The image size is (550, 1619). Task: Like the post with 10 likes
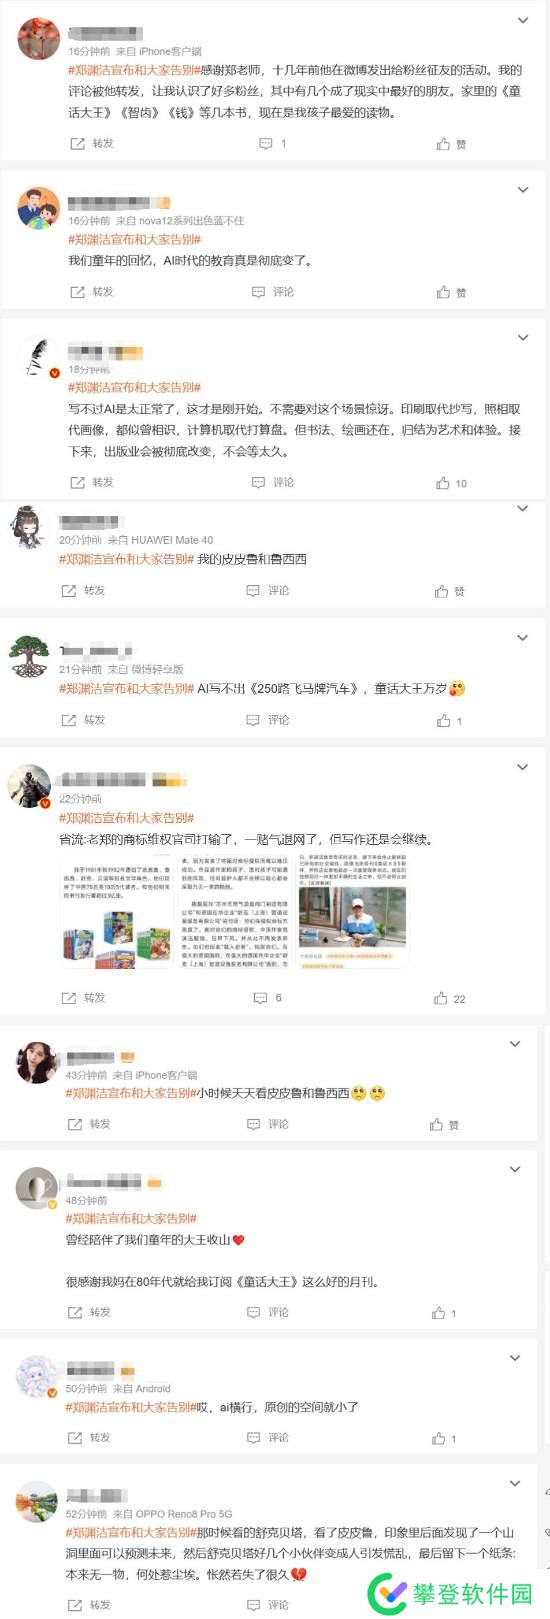(x=451, y=483)
